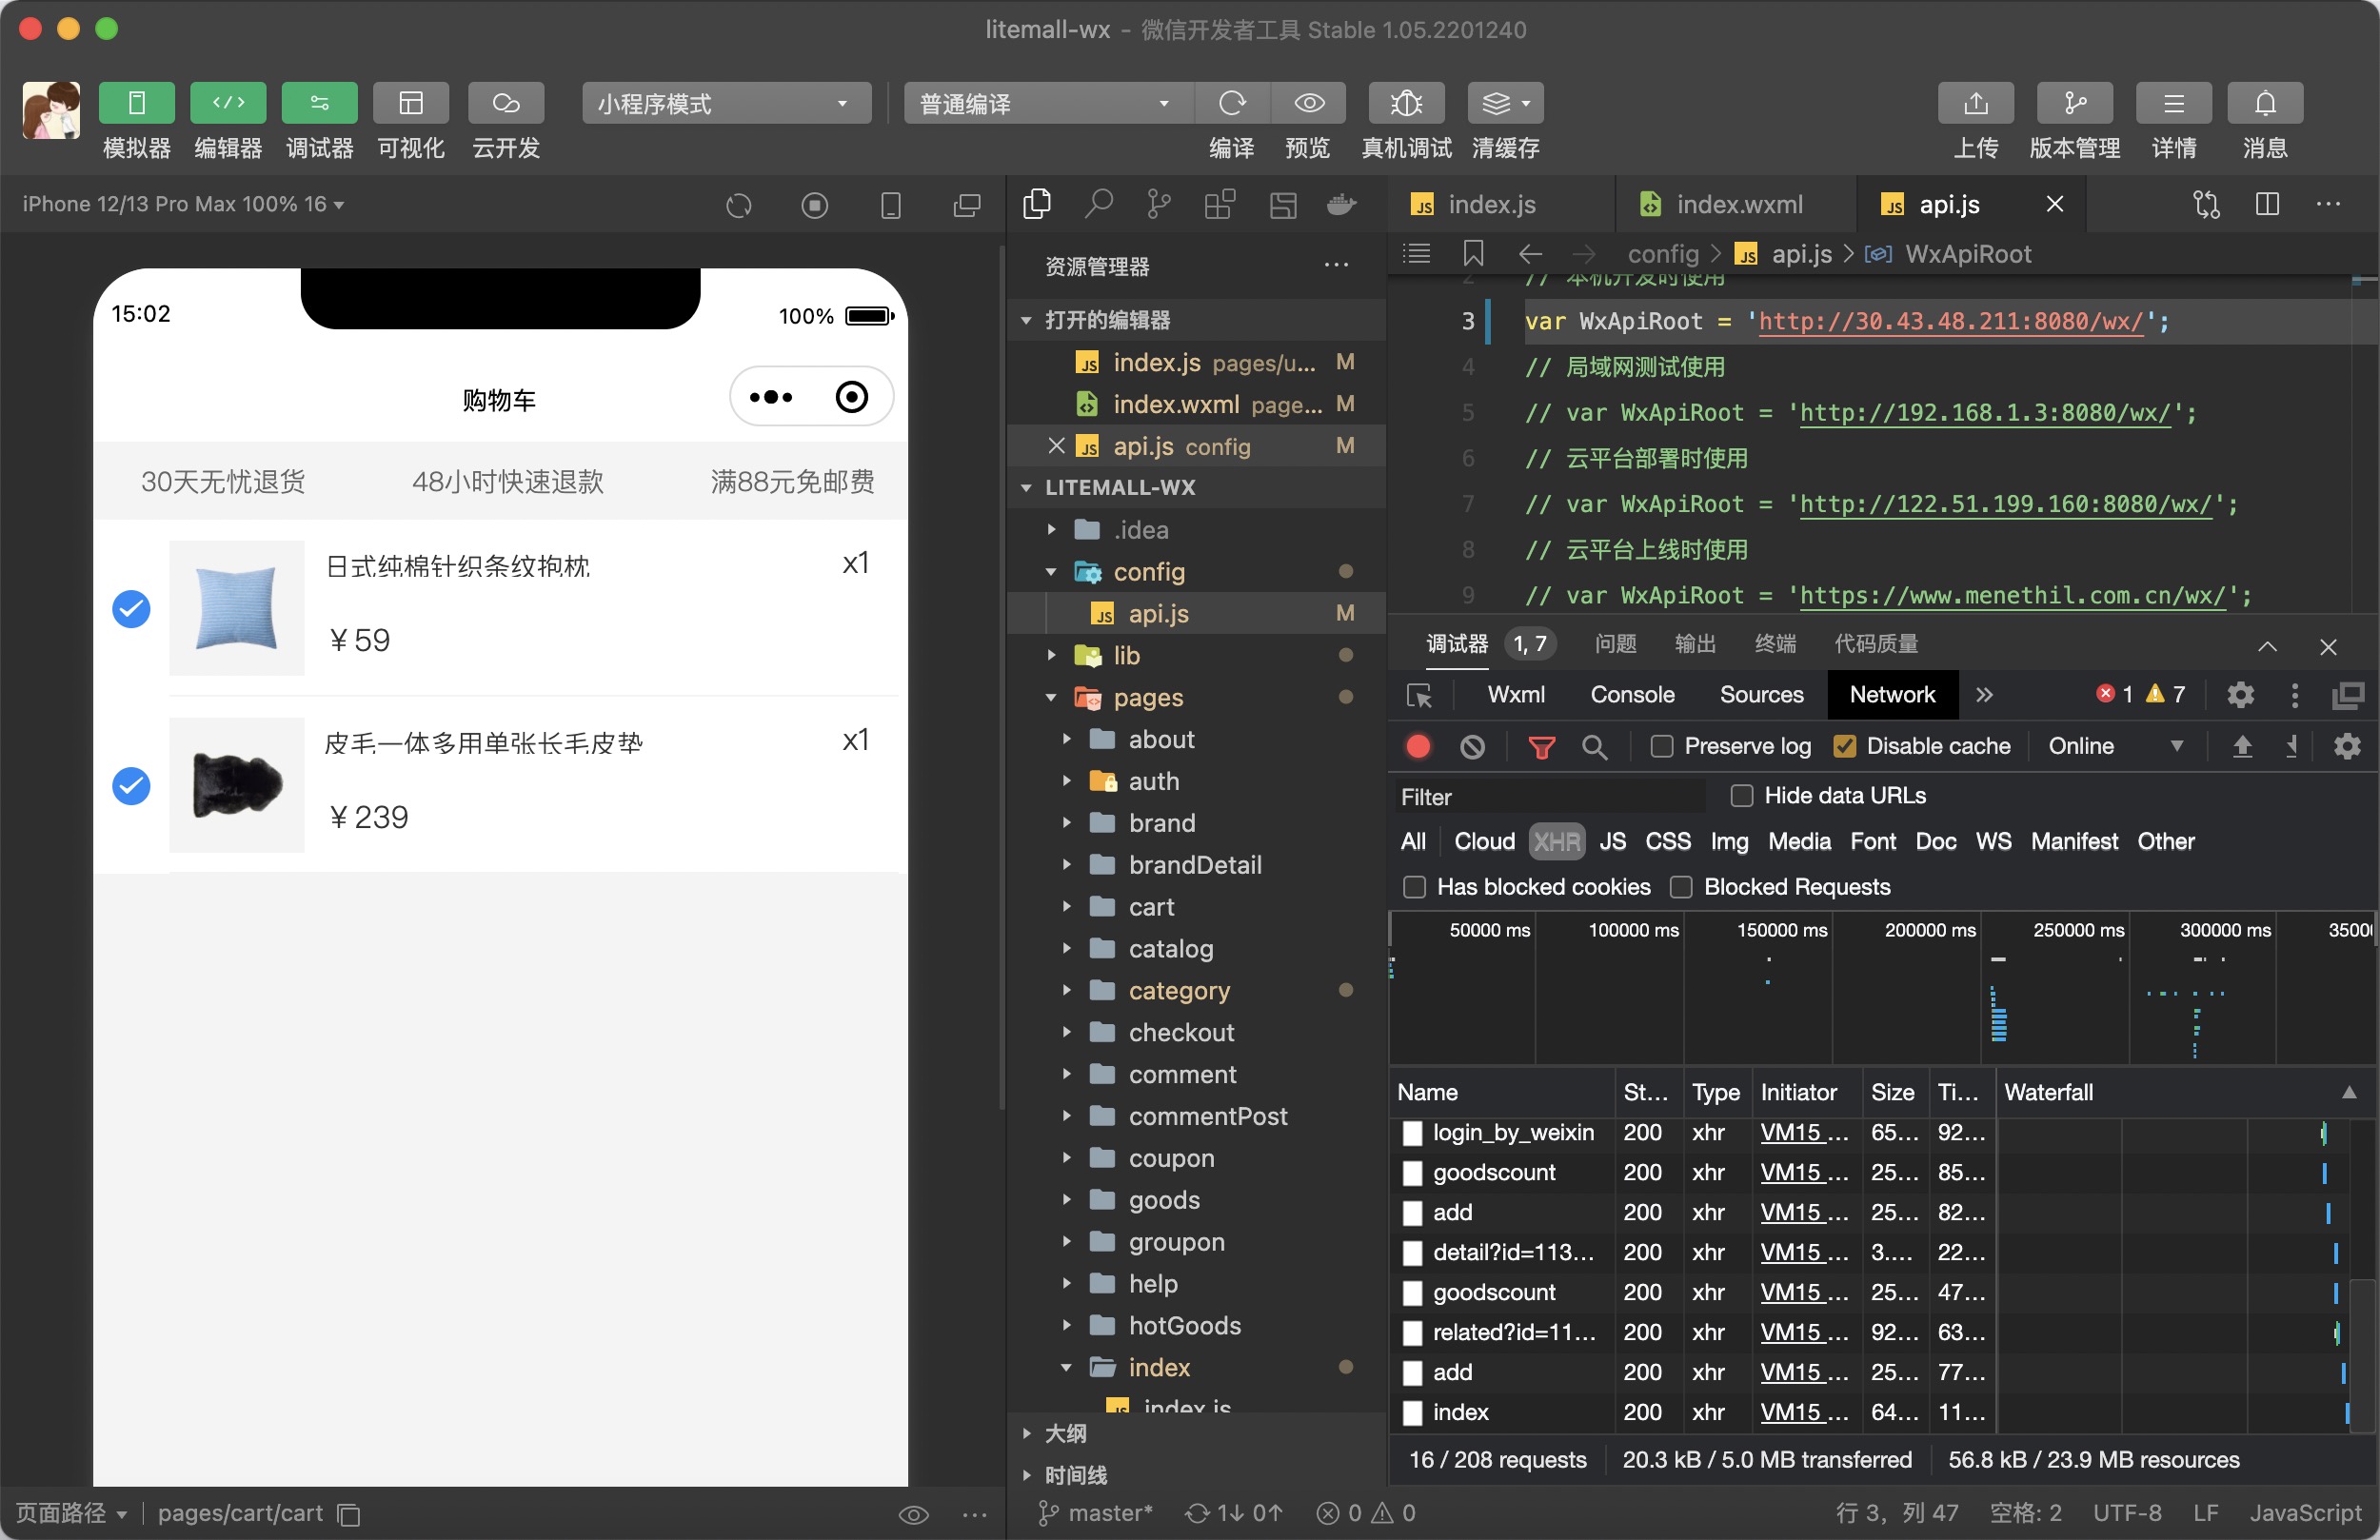The height and width of the screenshot is (1540, 2380).
Task: Enable Disable cache checkbox
Action: (x=1844, y=747)
